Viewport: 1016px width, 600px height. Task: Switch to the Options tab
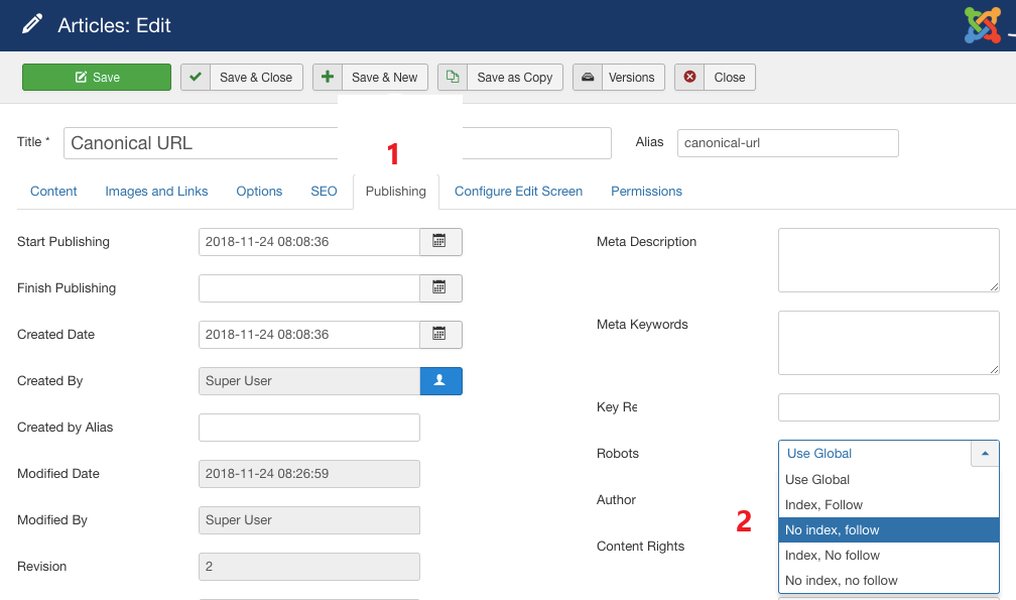point(259,191)
